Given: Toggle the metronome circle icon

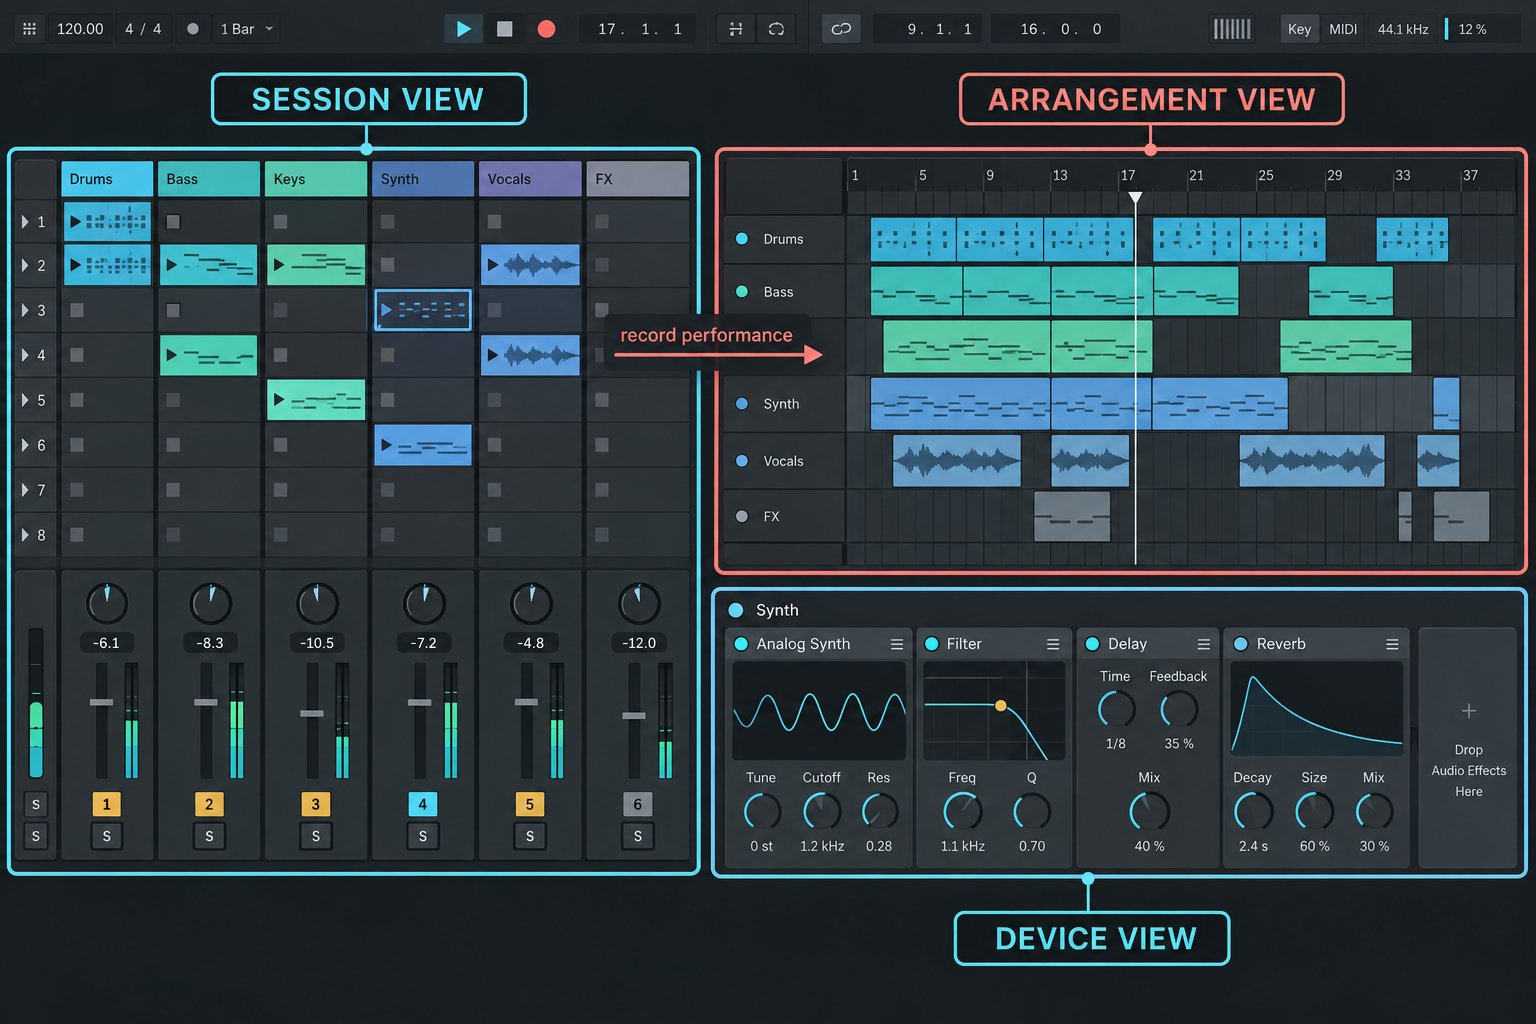Looking at the screenshot, I should pyautogui.click(x=193, y=29).
